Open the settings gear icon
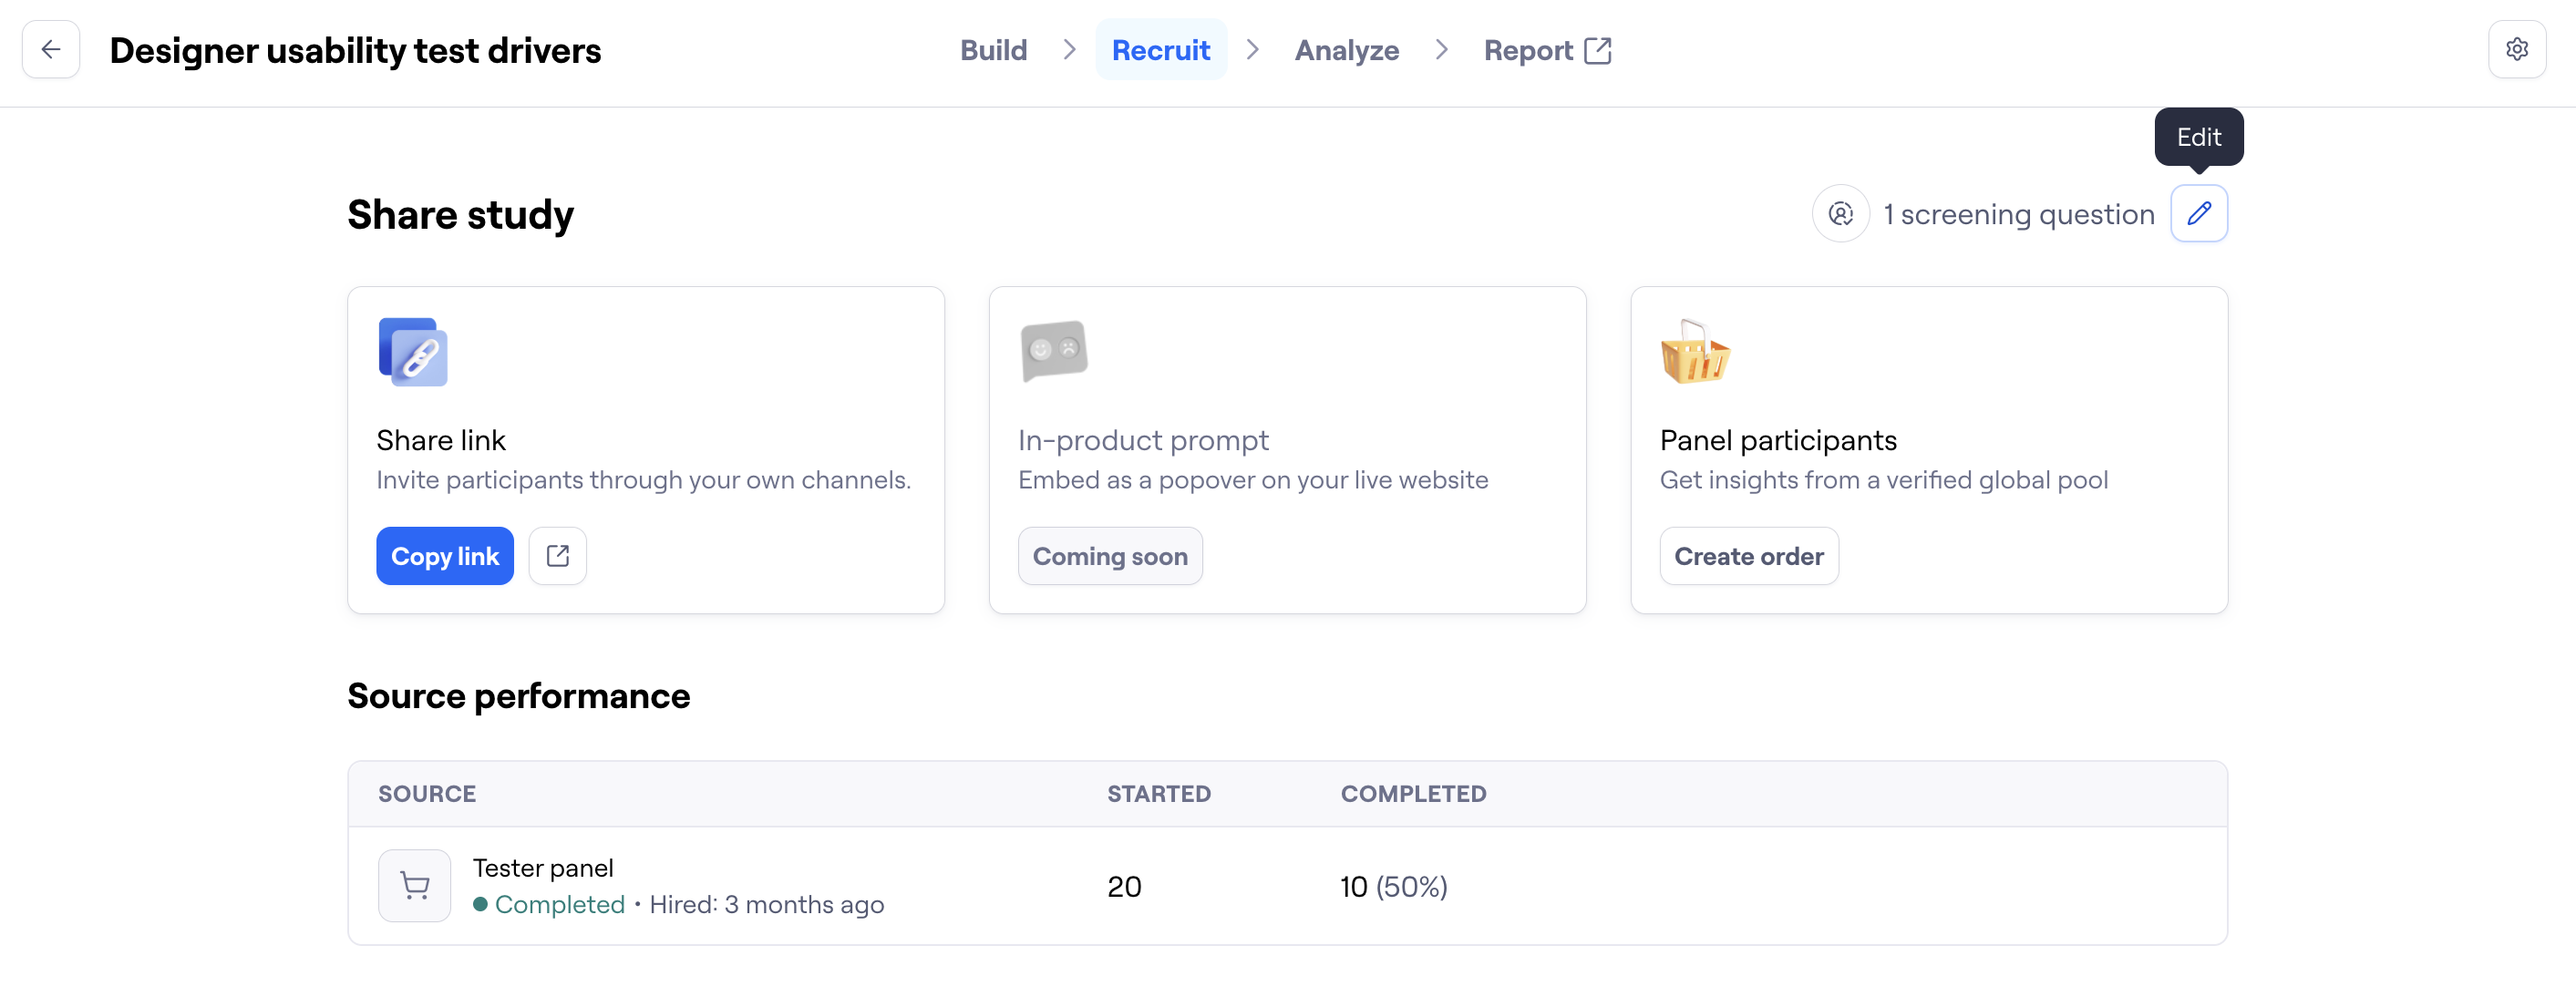Image resolution: width=2576 pixels, height=997 pixels. 2516,50
